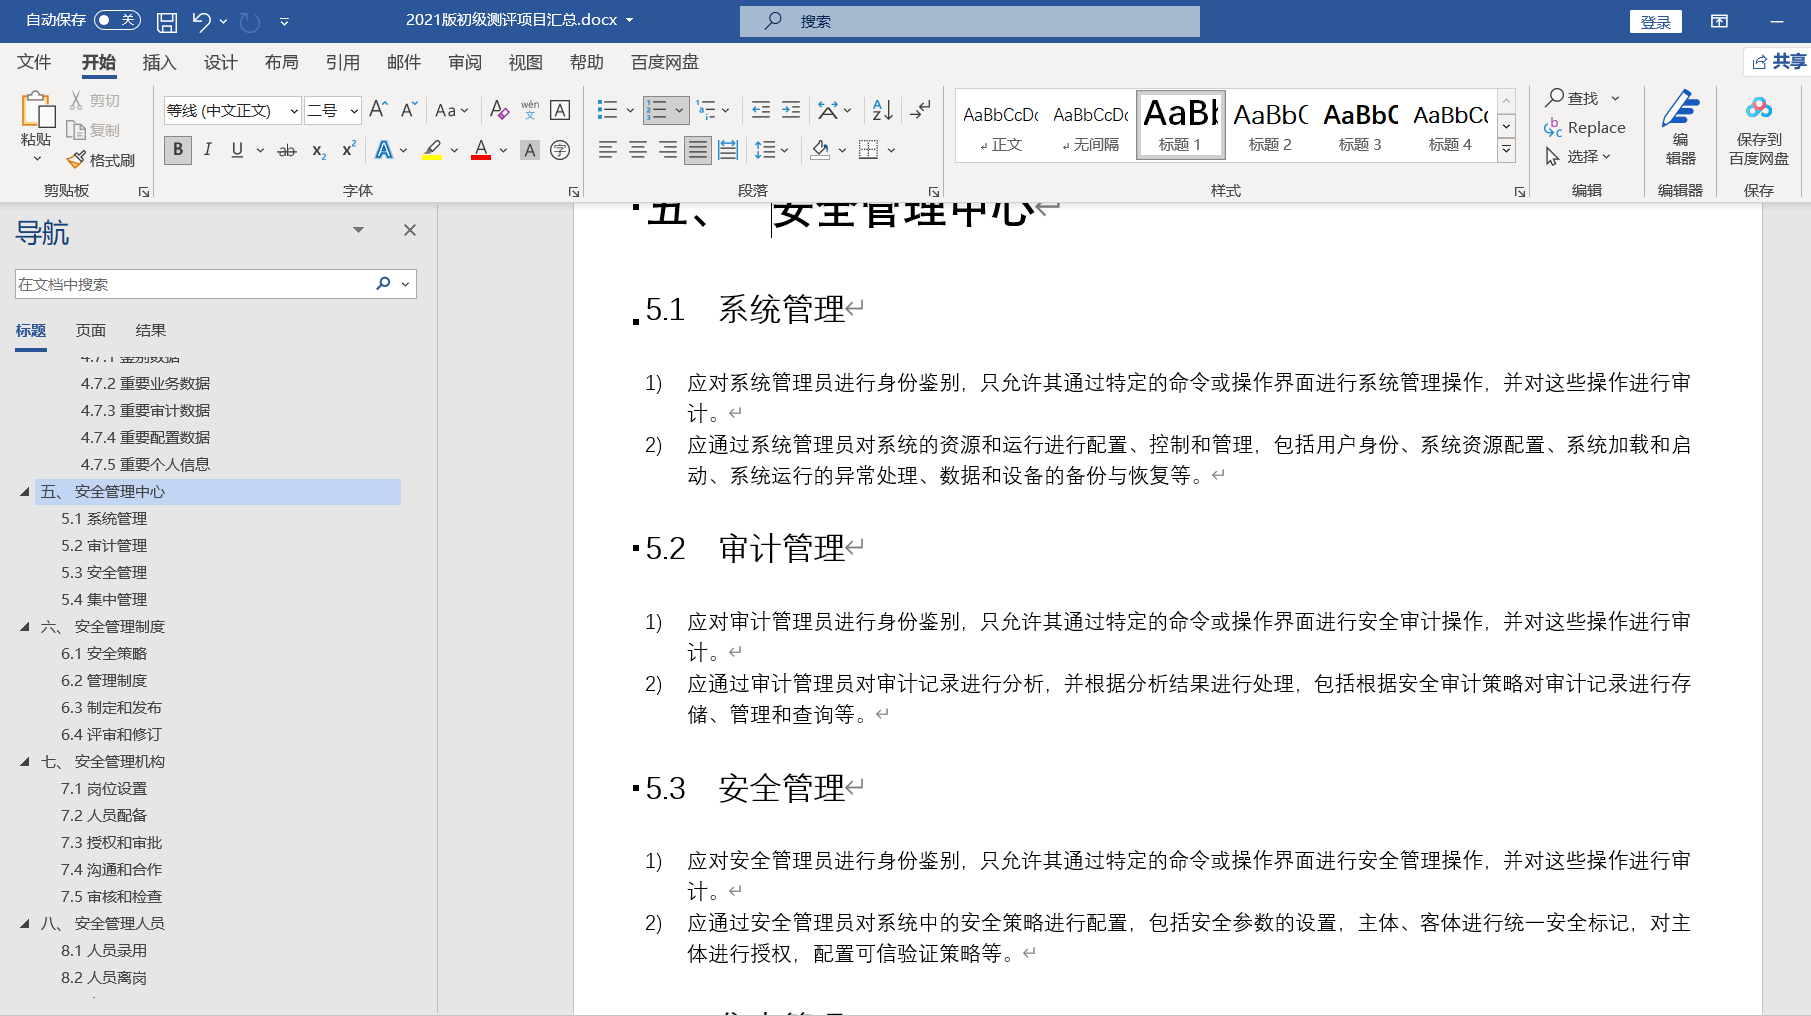Viewport: 1811px width, 1016px height.
Task: Open navigation pane options arrow
Action: pyautogui.click(x=358, y=230)
